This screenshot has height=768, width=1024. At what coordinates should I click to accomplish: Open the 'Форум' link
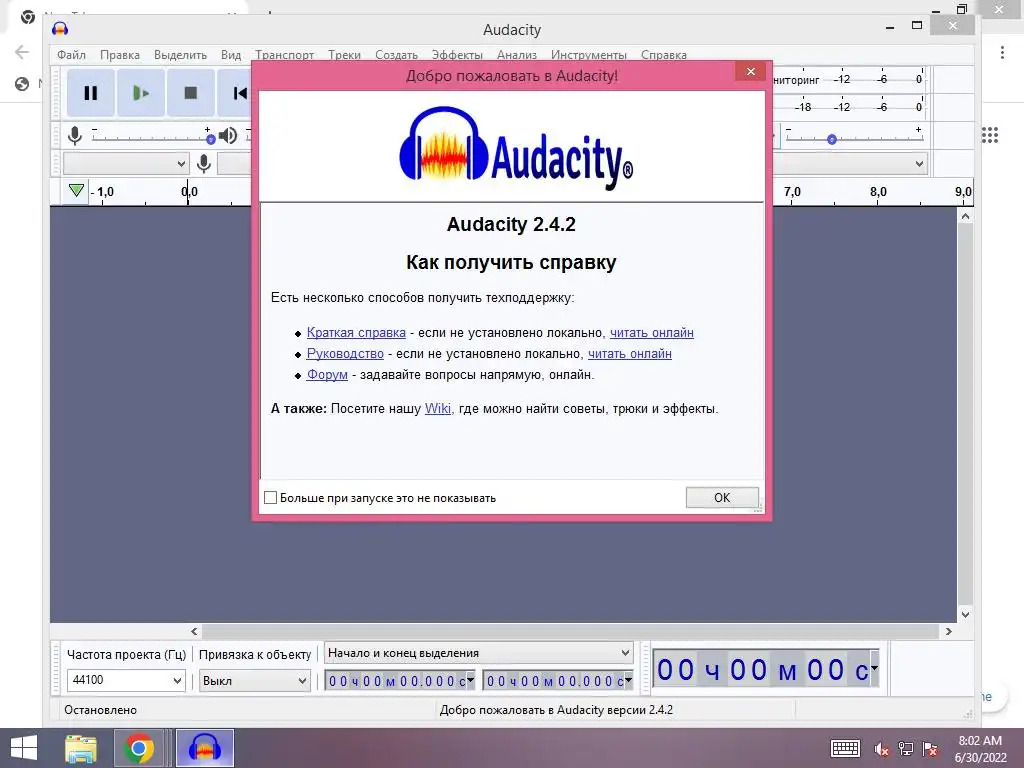pos(327,375)
